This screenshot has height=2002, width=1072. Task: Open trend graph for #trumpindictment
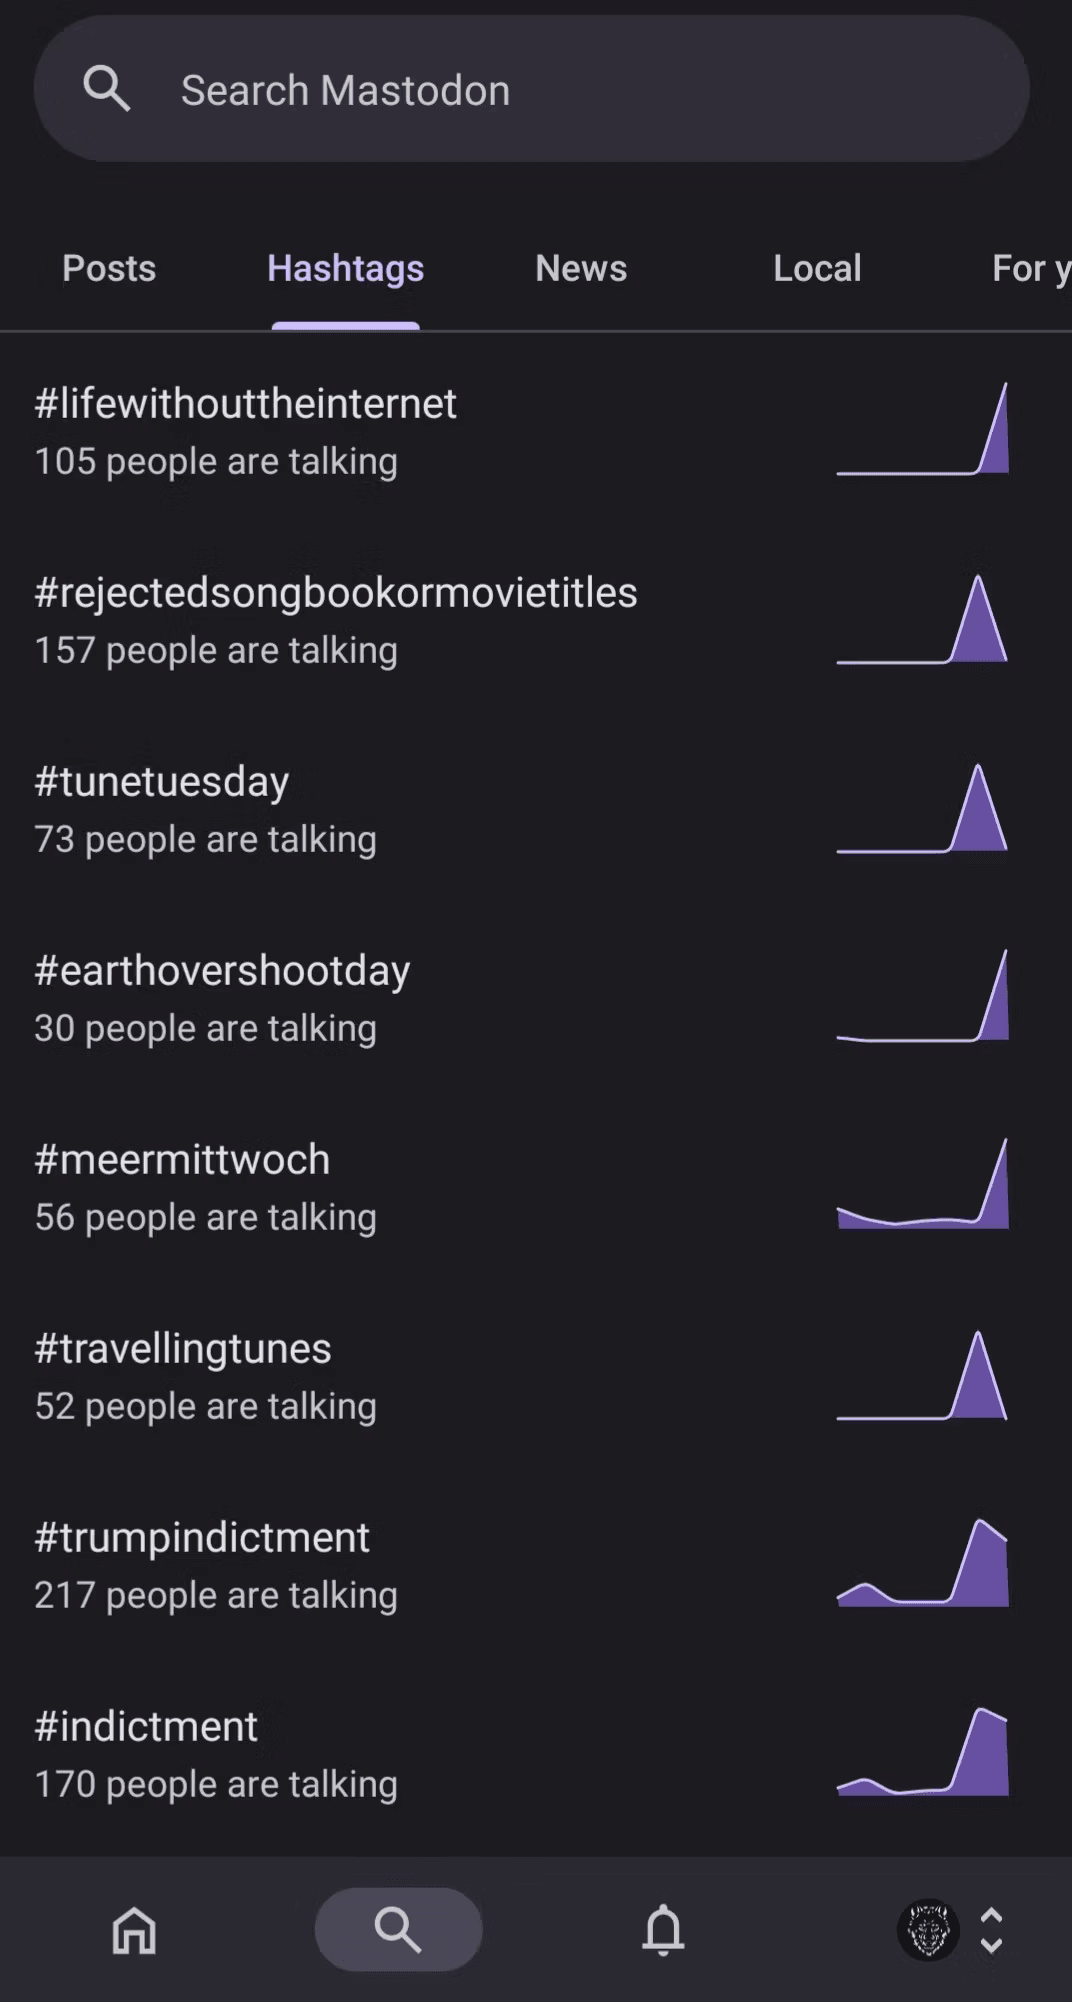pyautogui.click(x=922, y=1563)
